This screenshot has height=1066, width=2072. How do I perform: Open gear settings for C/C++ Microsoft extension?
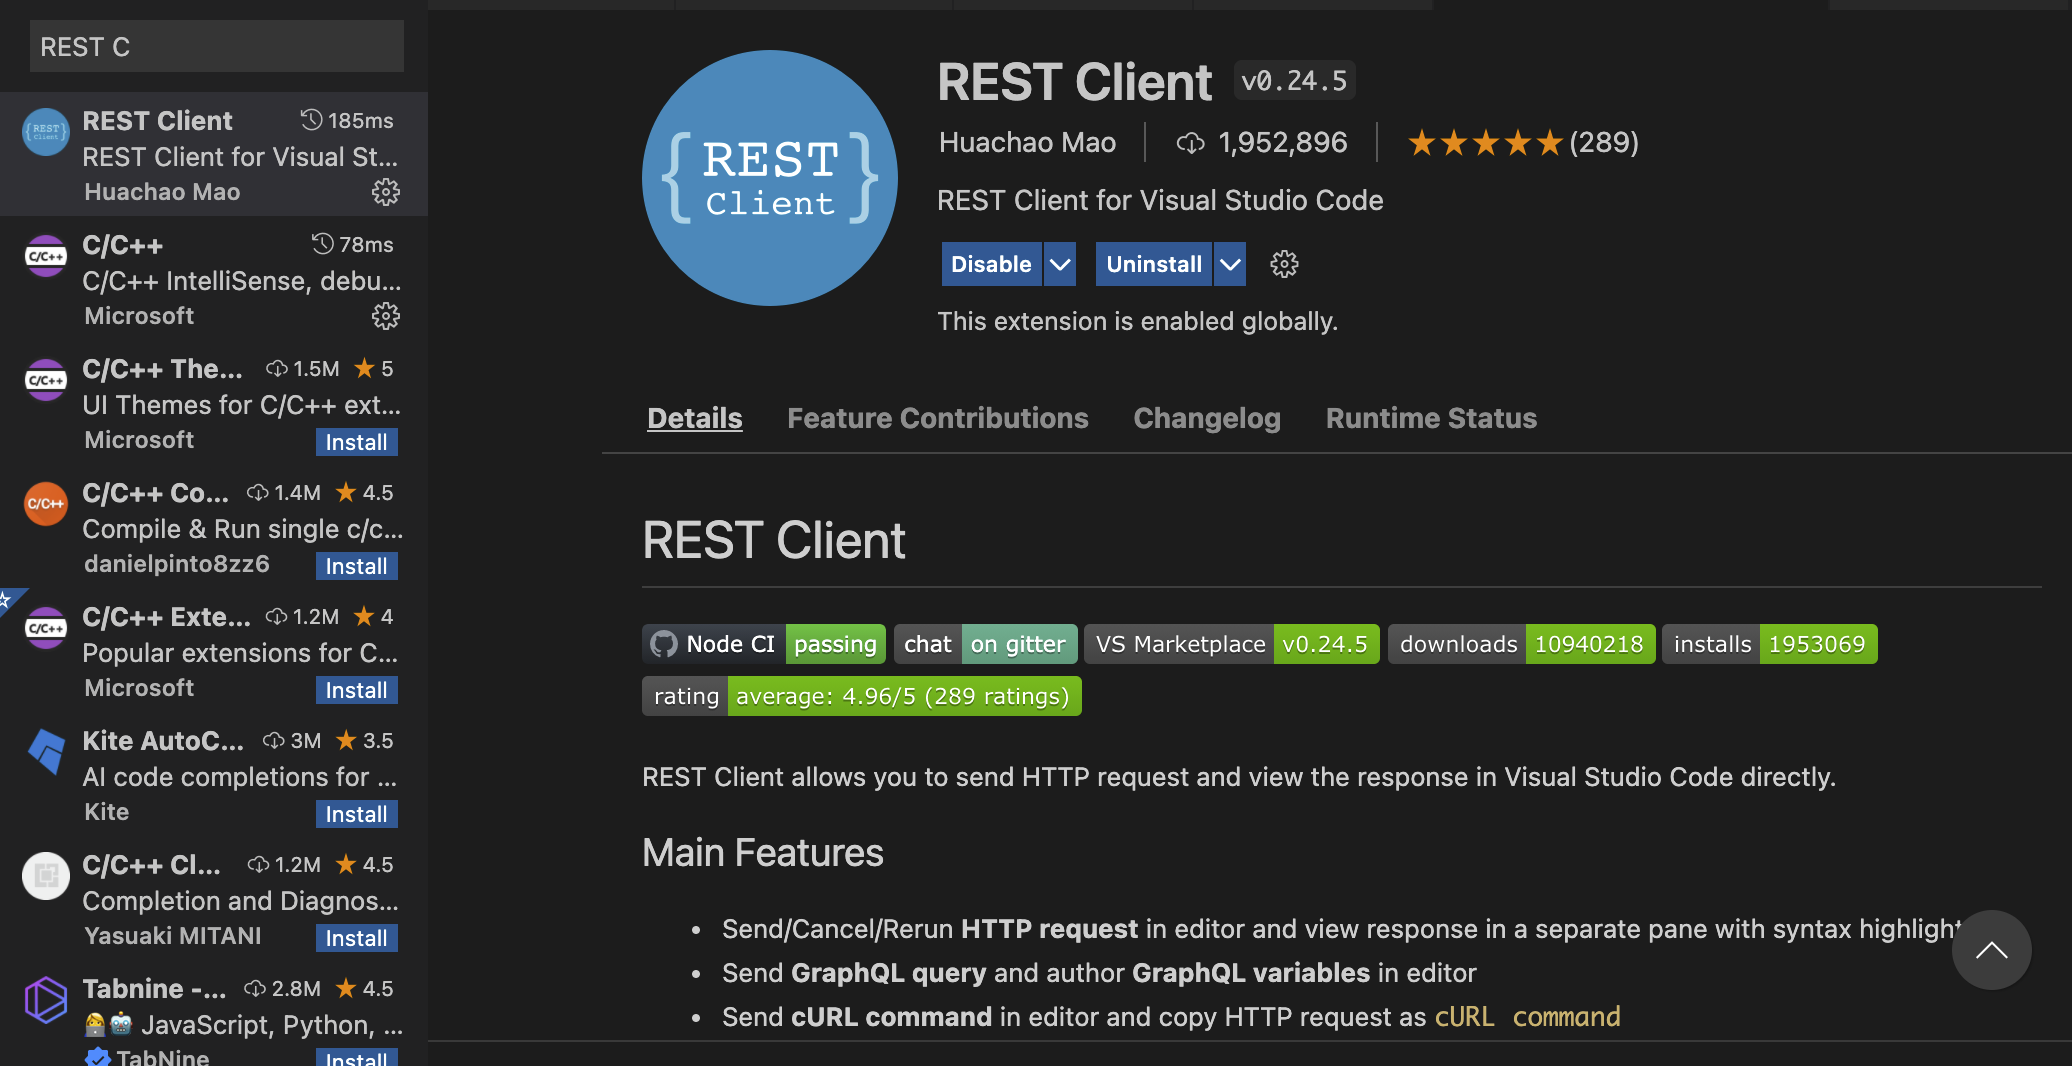tap(386, 316)
